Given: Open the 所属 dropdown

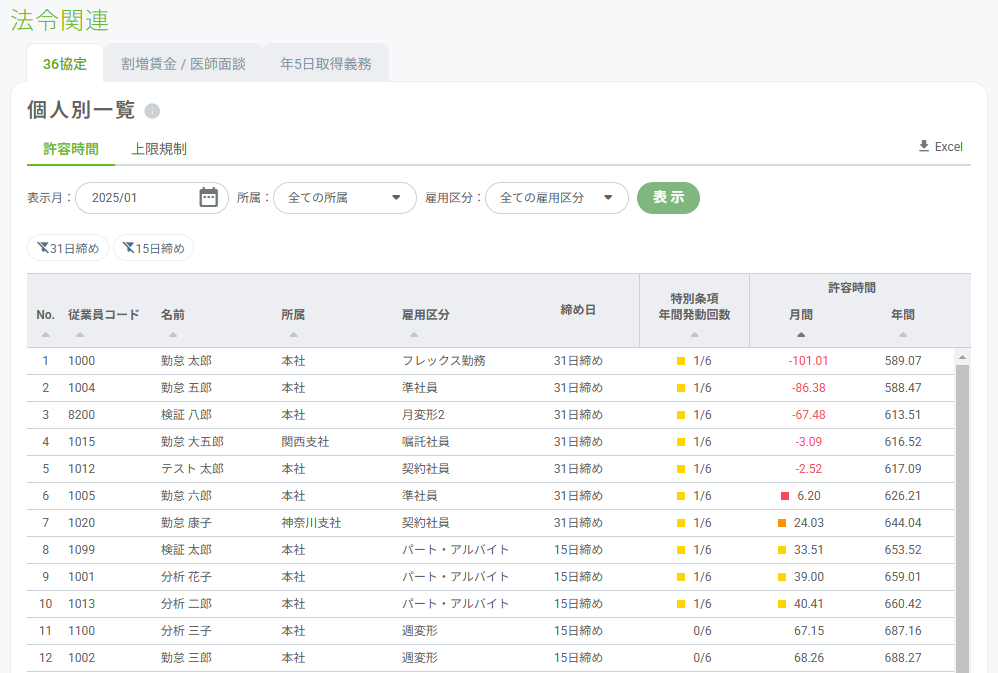Looking at the screenshot, I should coord(345,198).
